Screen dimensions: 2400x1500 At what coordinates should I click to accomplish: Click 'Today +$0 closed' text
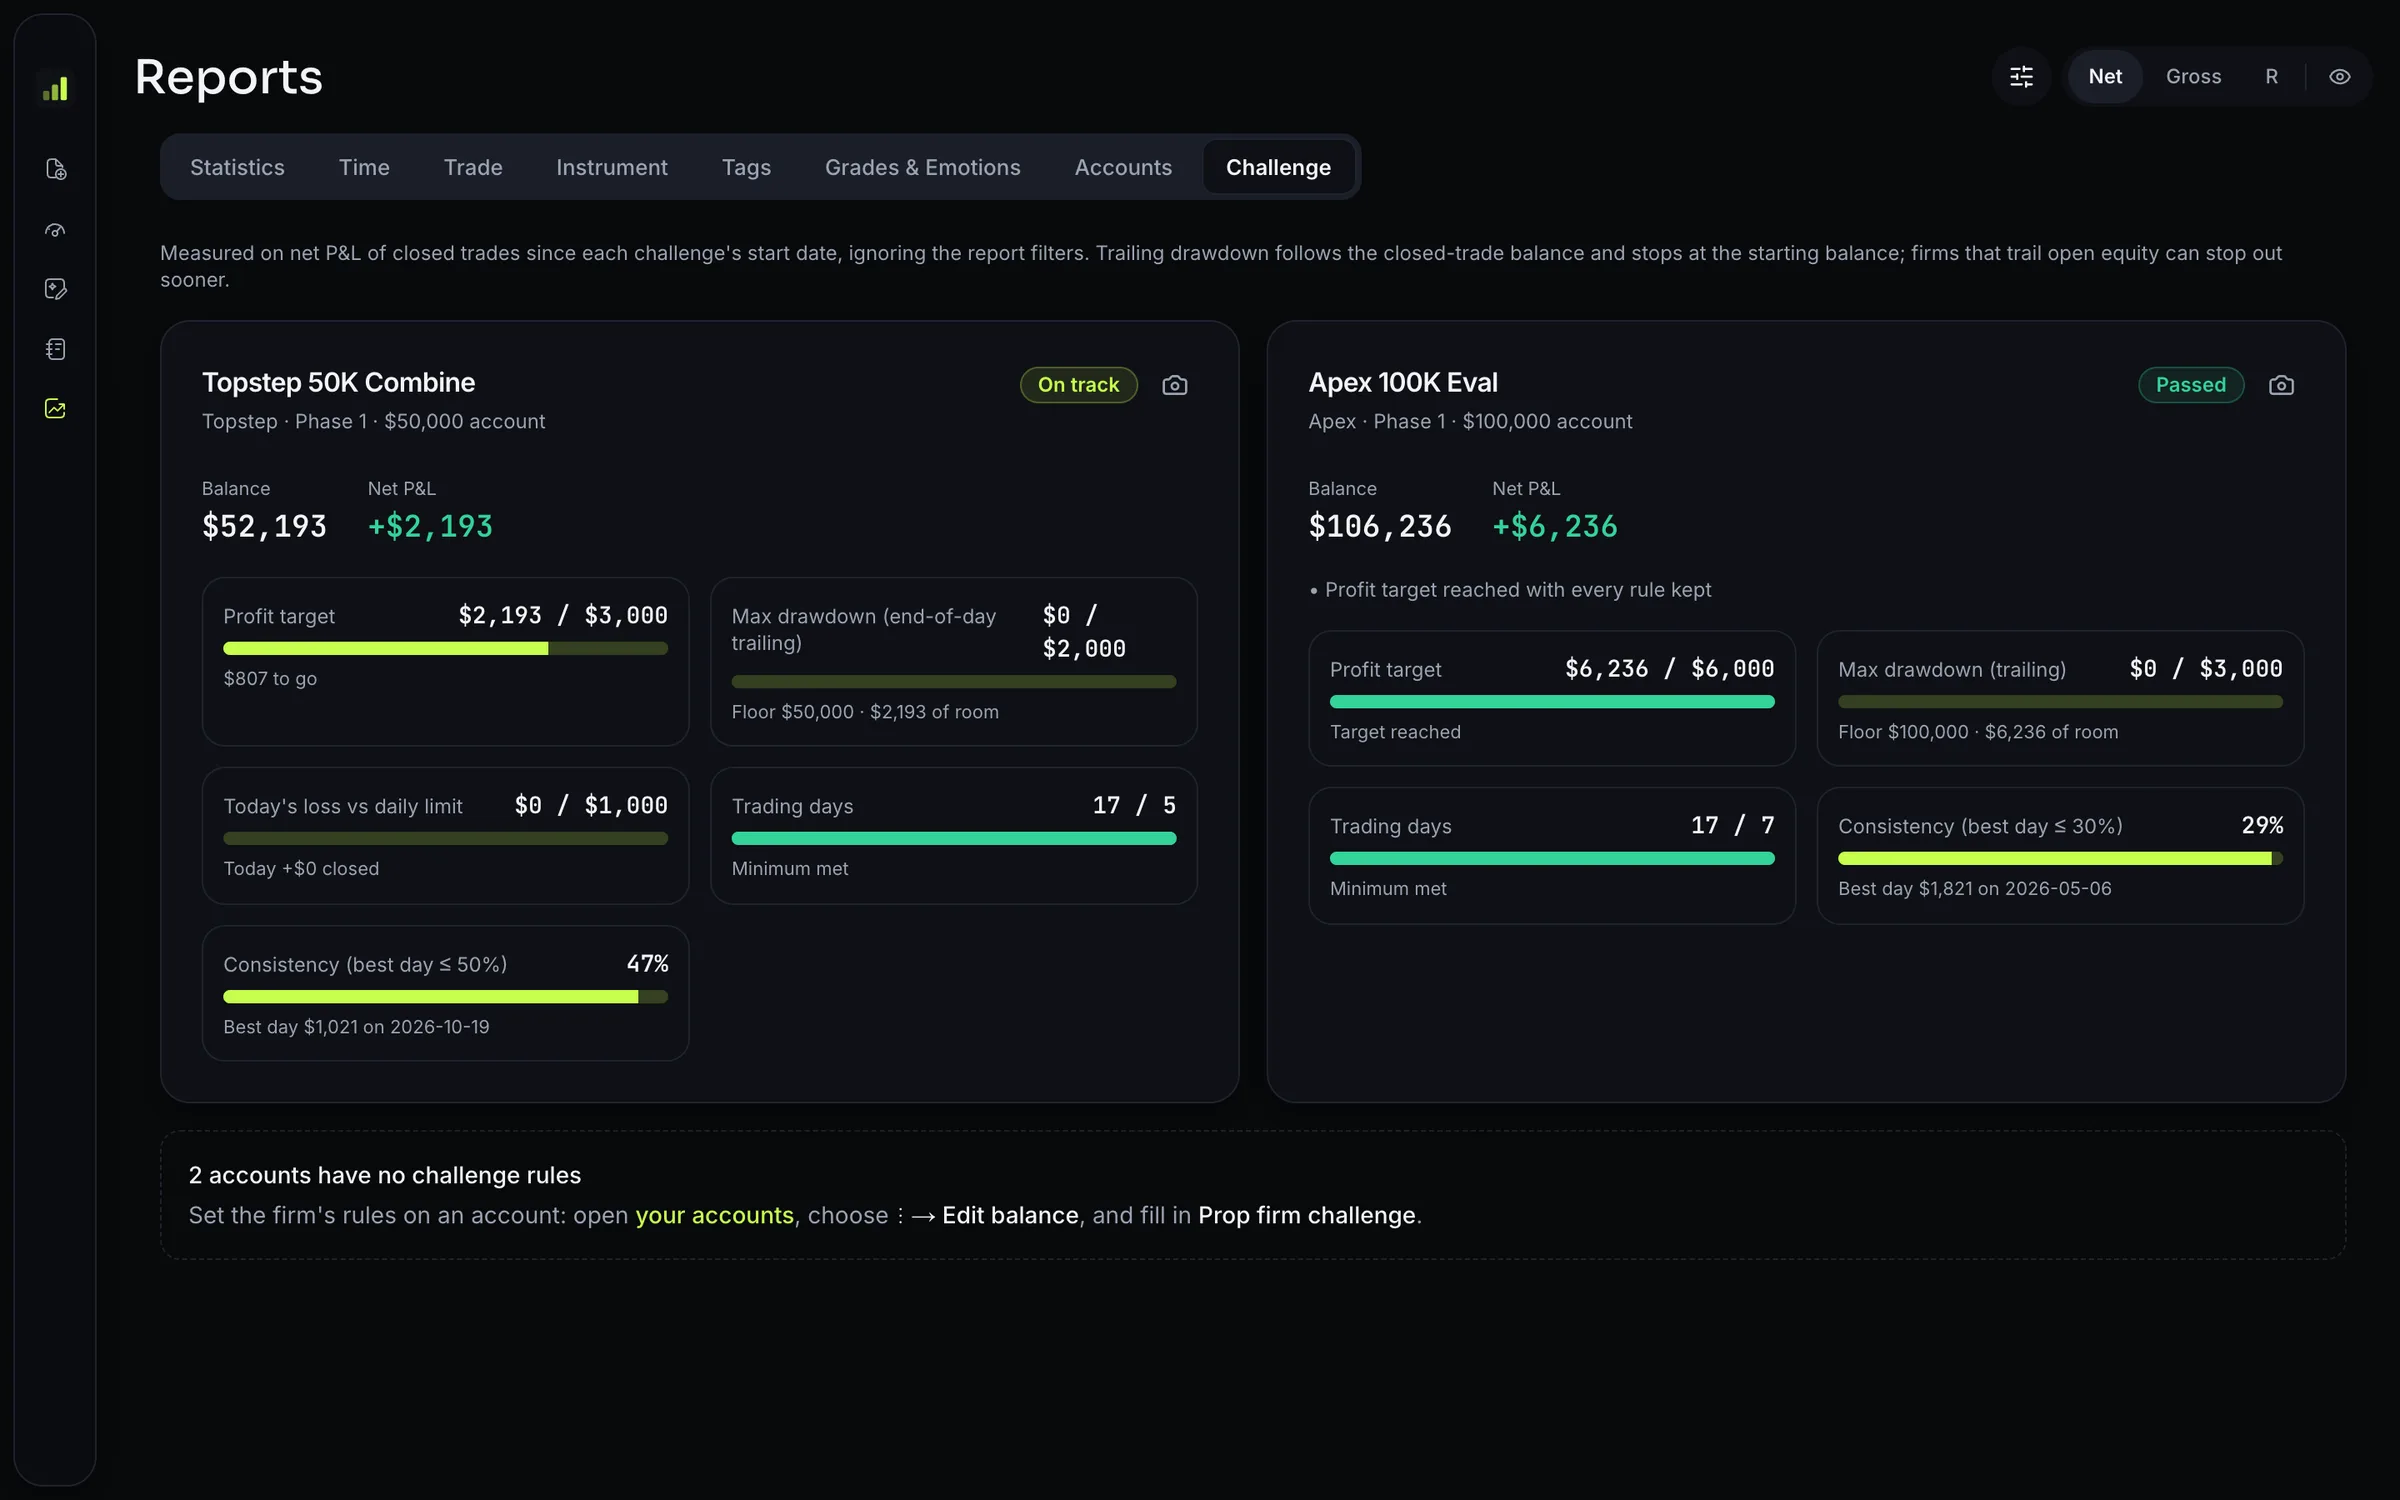pos(301,869)
